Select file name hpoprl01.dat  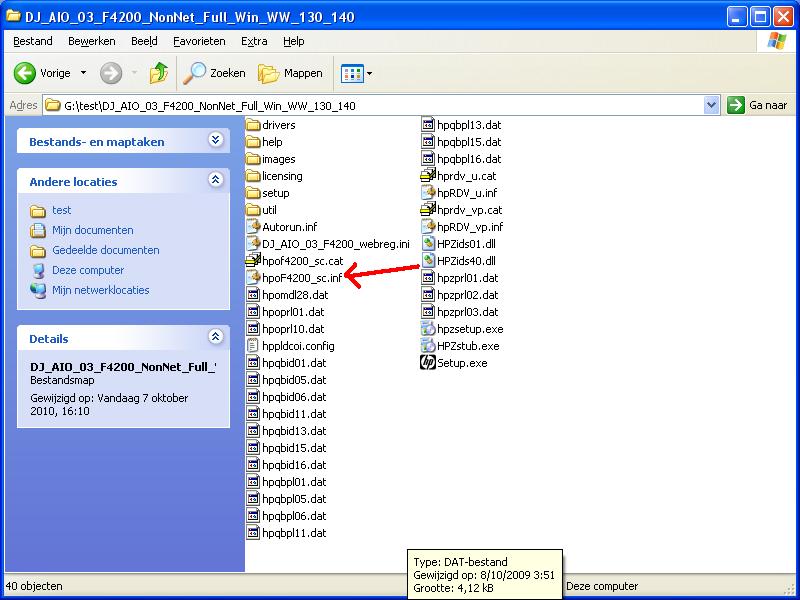point(293,312)
